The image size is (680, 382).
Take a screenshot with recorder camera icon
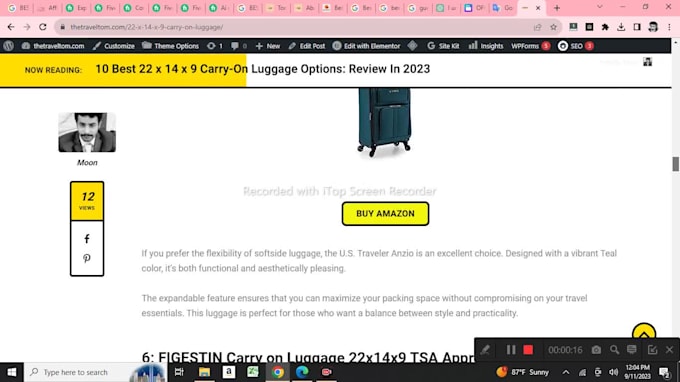596,349
